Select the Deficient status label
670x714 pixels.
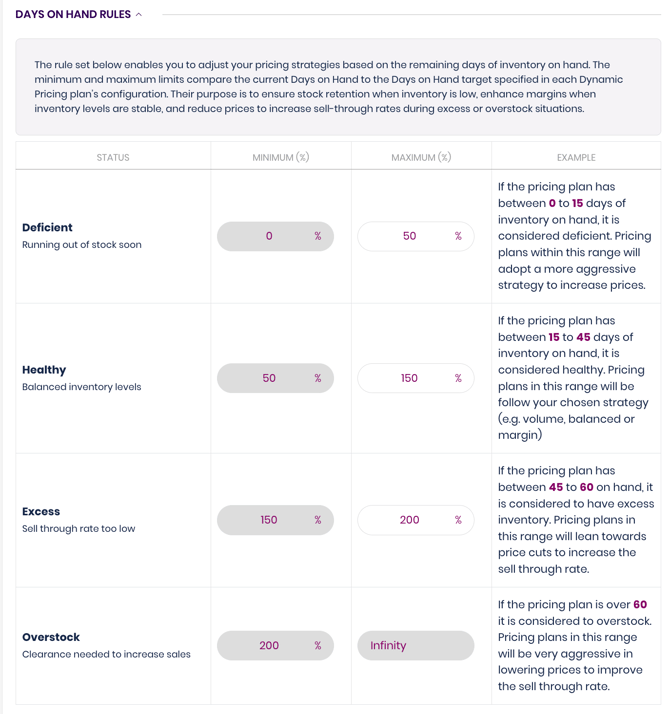click(47, 228)
